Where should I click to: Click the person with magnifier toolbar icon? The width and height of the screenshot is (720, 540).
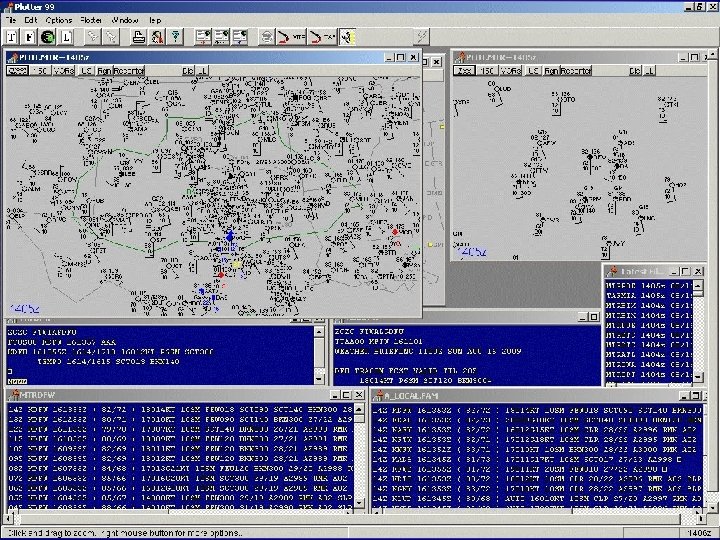click(157, 37)
